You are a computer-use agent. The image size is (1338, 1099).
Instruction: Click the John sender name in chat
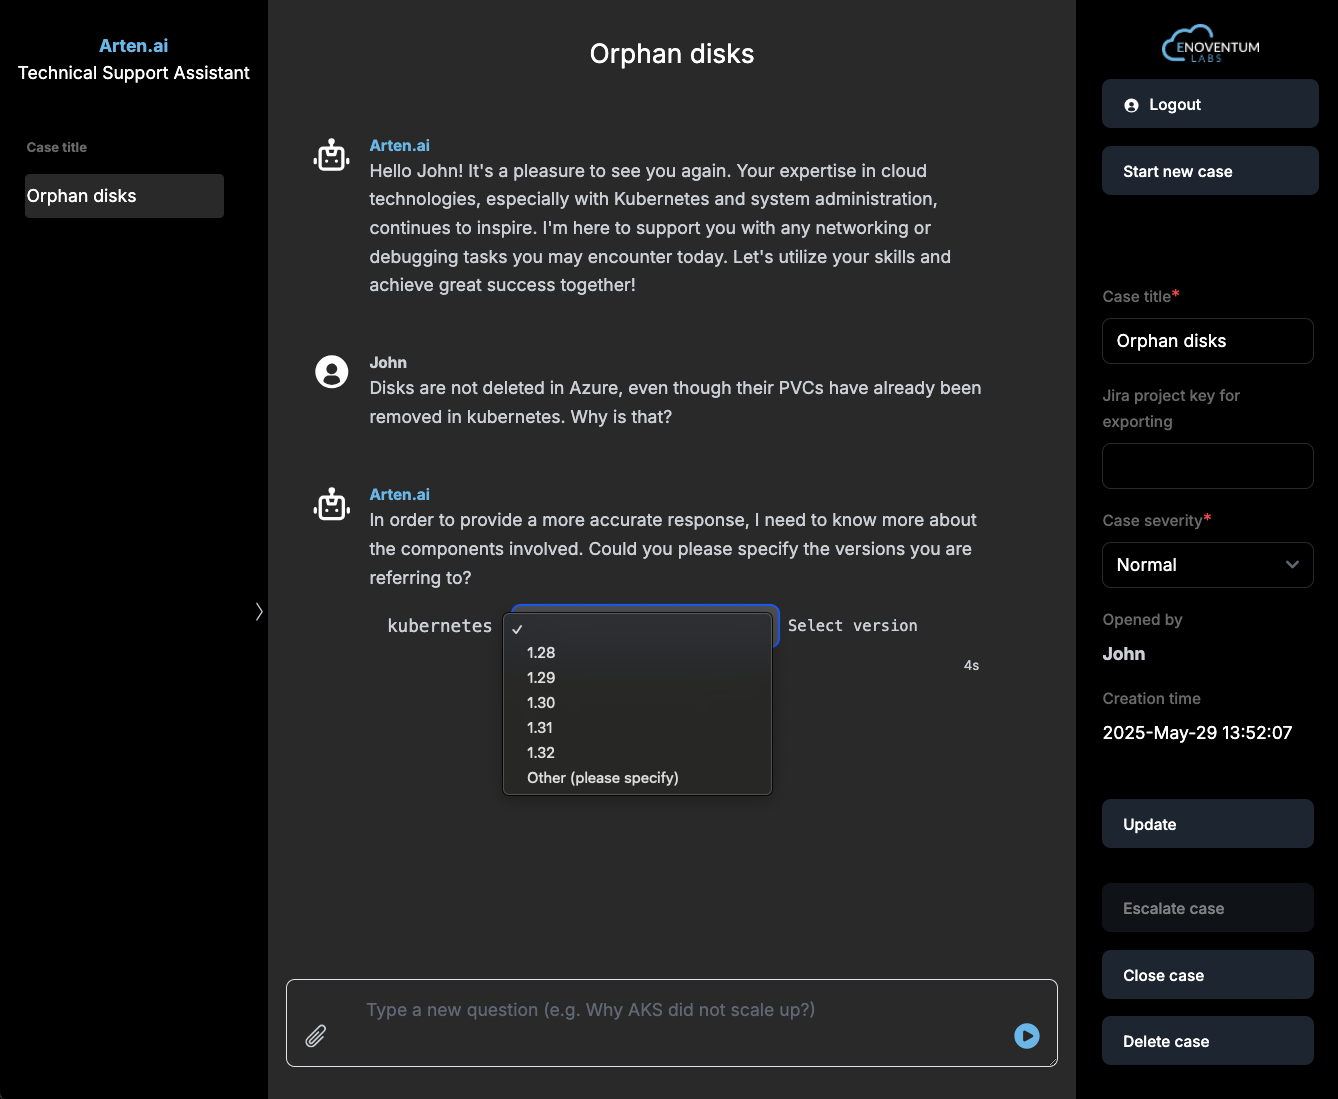pyautogui.click(x=388, y=363)
